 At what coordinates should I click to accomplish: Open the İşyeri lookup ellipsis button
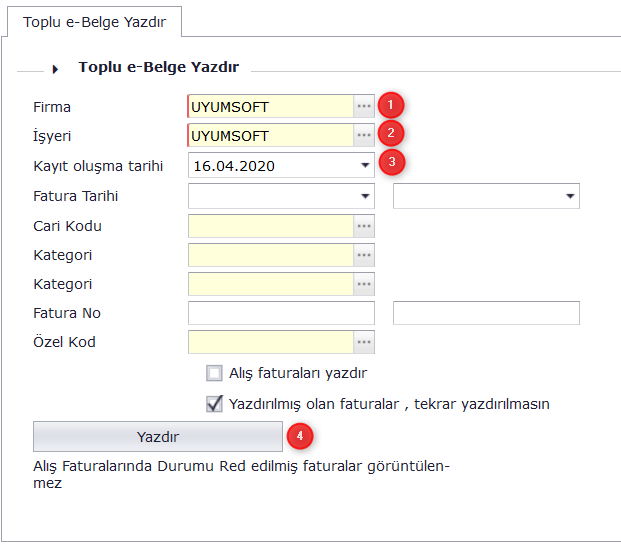point(364,136)
